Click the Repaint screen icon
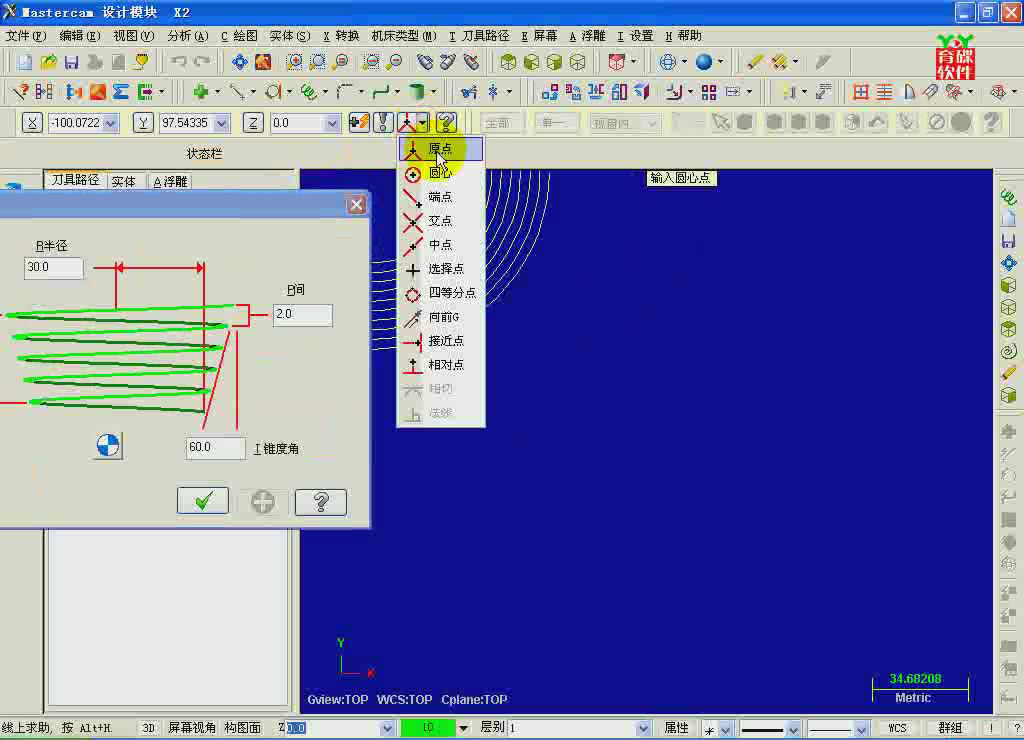This screenshot has height=740, width=1024. coord(263,62)
